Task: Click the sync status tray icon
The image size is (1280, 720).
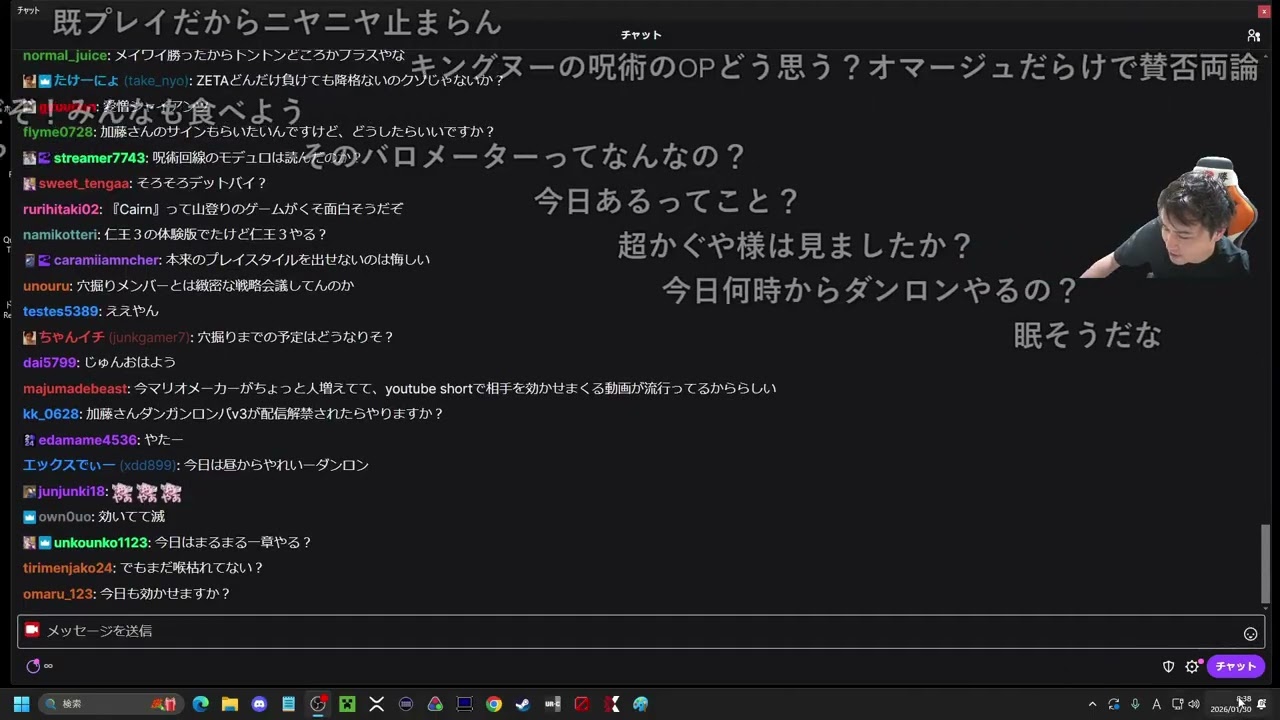Action: [1114, 704]
